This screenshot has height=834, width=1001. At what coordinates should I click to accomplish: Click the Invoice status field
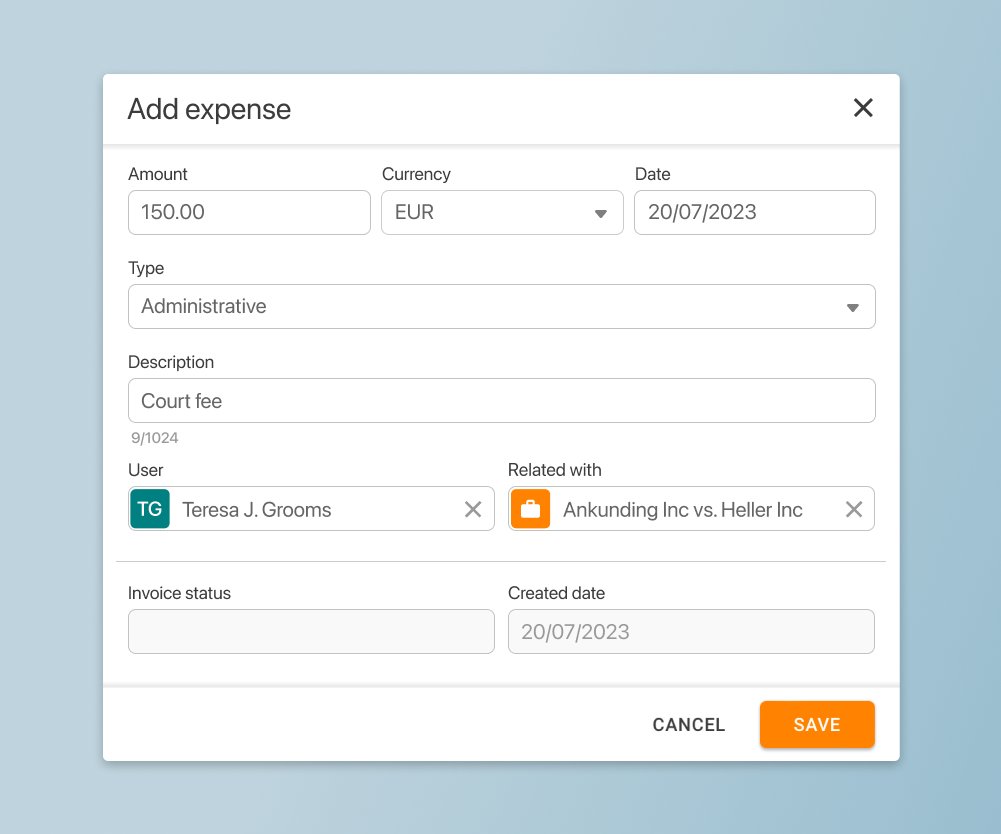tap(312, 632)
